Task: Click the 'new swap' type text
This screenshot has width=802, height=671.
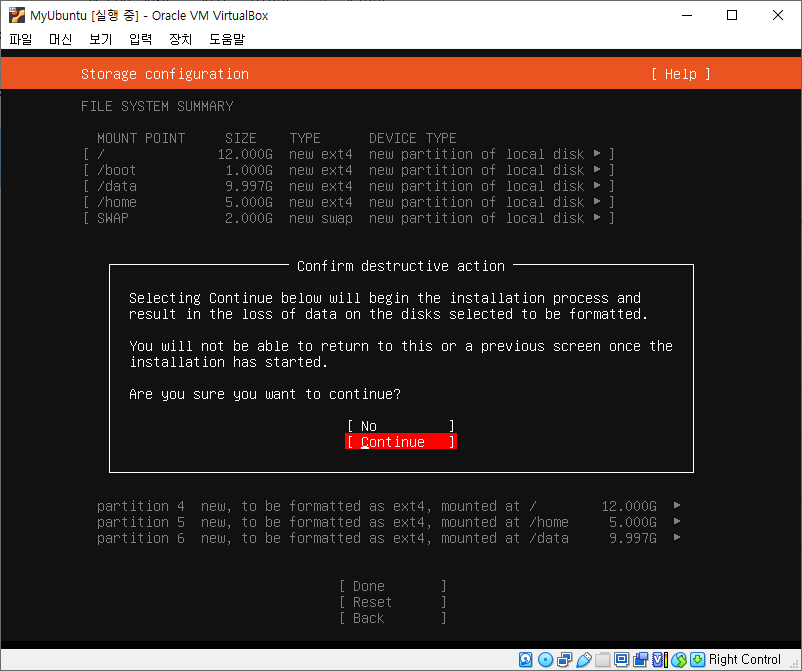Action: click(x=321, y=218)
